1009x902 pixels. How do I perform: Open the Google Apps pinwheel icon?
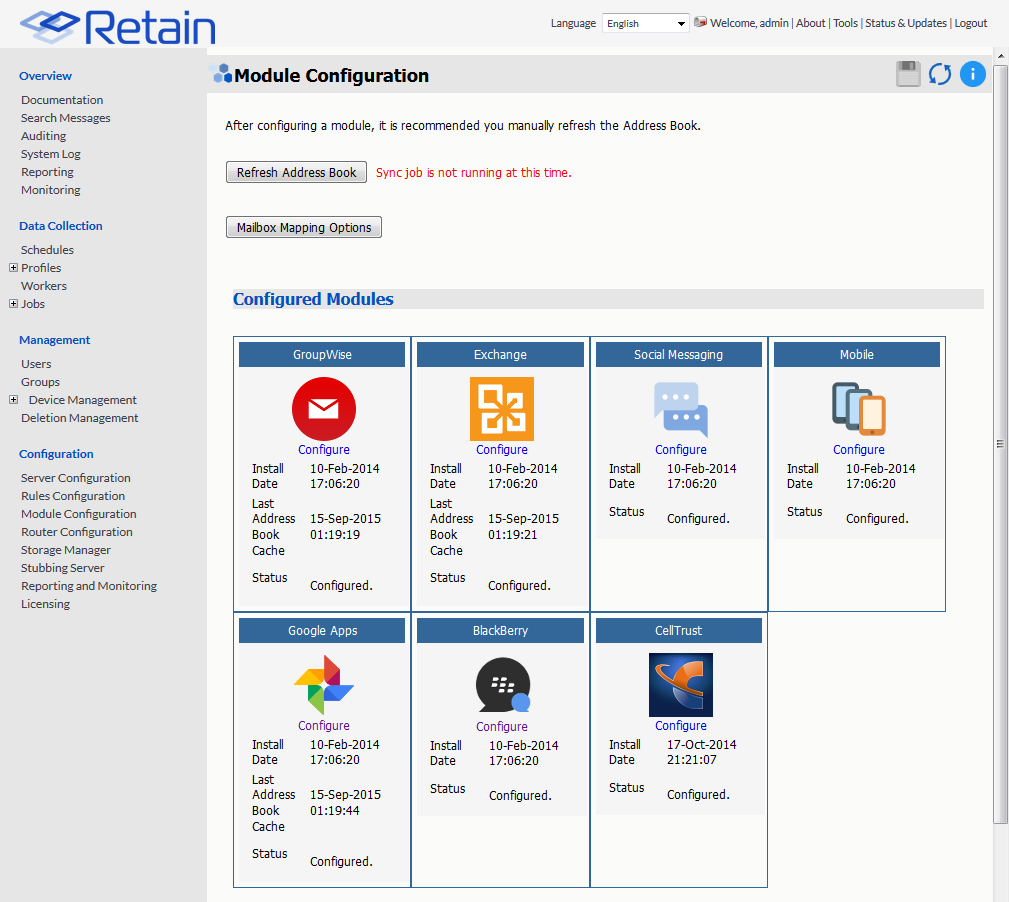(323, 685)
